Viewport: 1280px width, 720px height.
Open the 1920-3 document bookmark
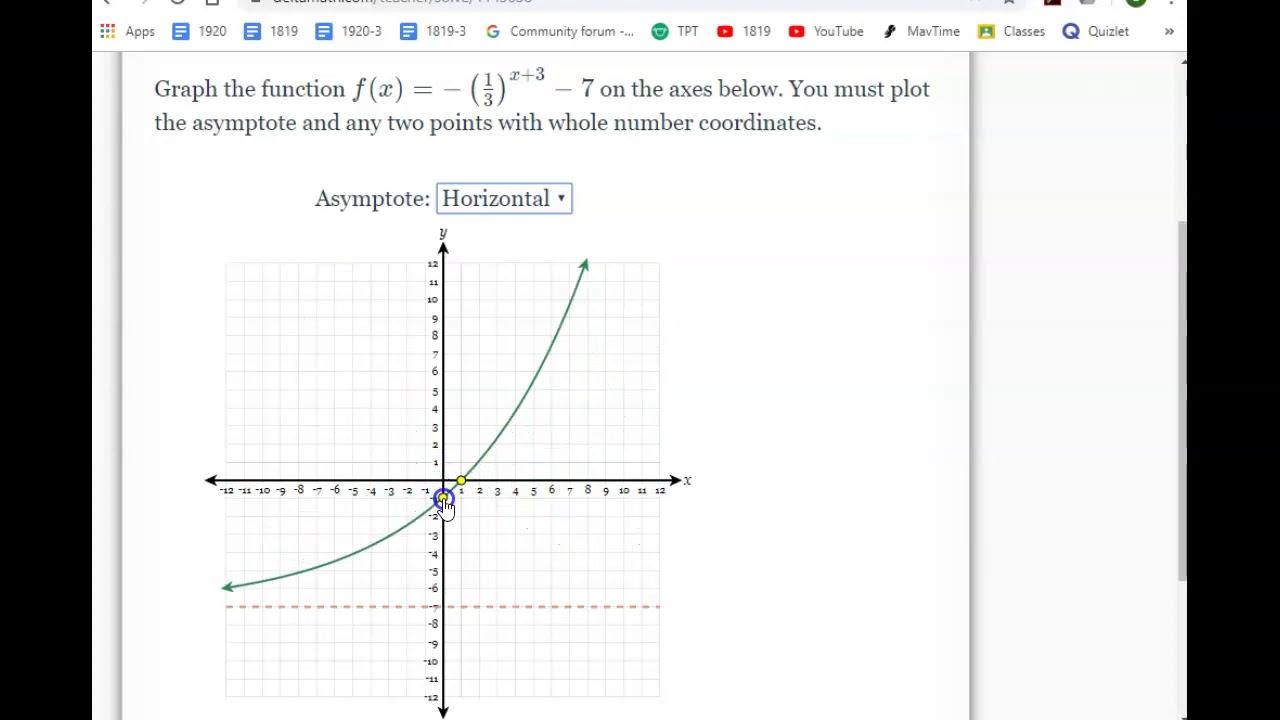pyautogui.click(x=348, y=31)
